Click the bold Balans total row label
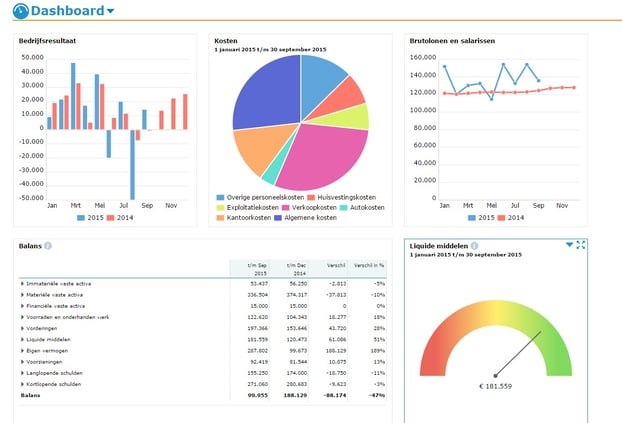 [30, 395]
